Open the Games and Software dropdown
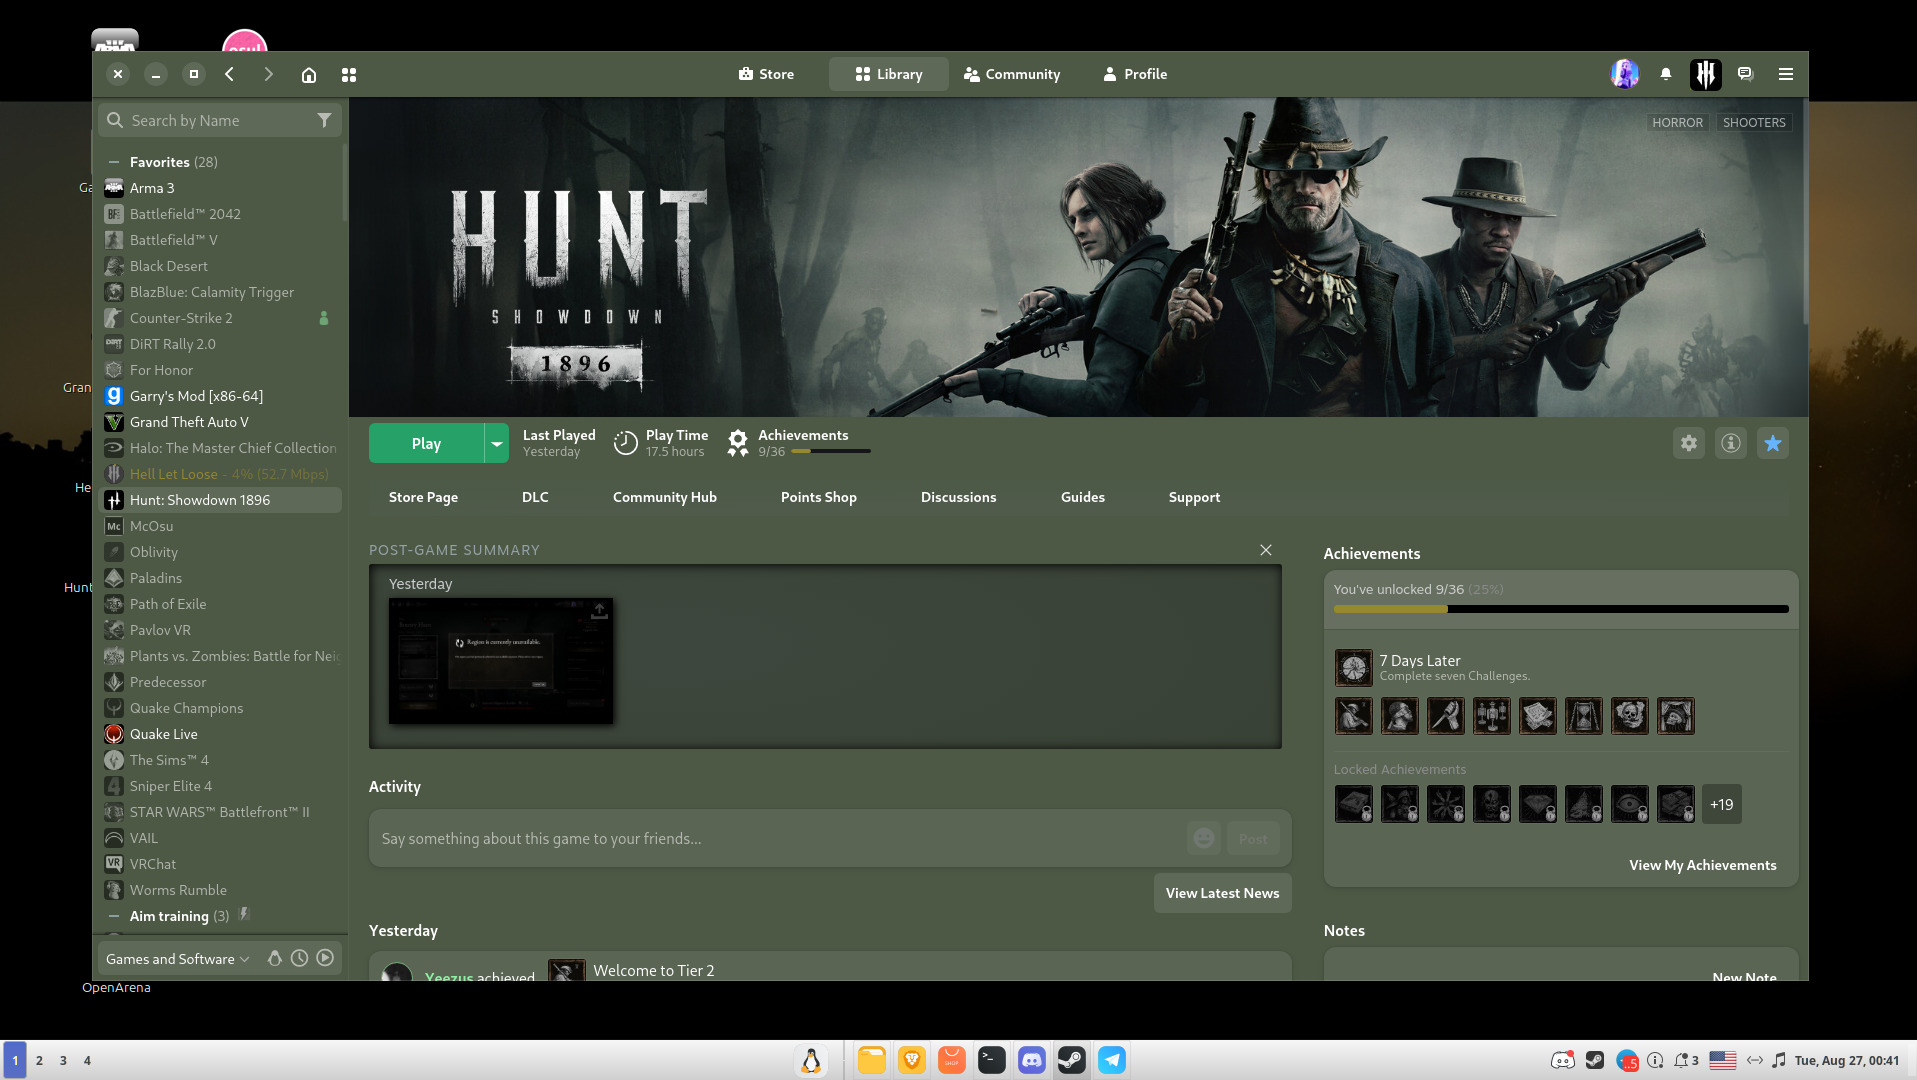Viewport: 1917px width, 1080px height. coord(177,959)
